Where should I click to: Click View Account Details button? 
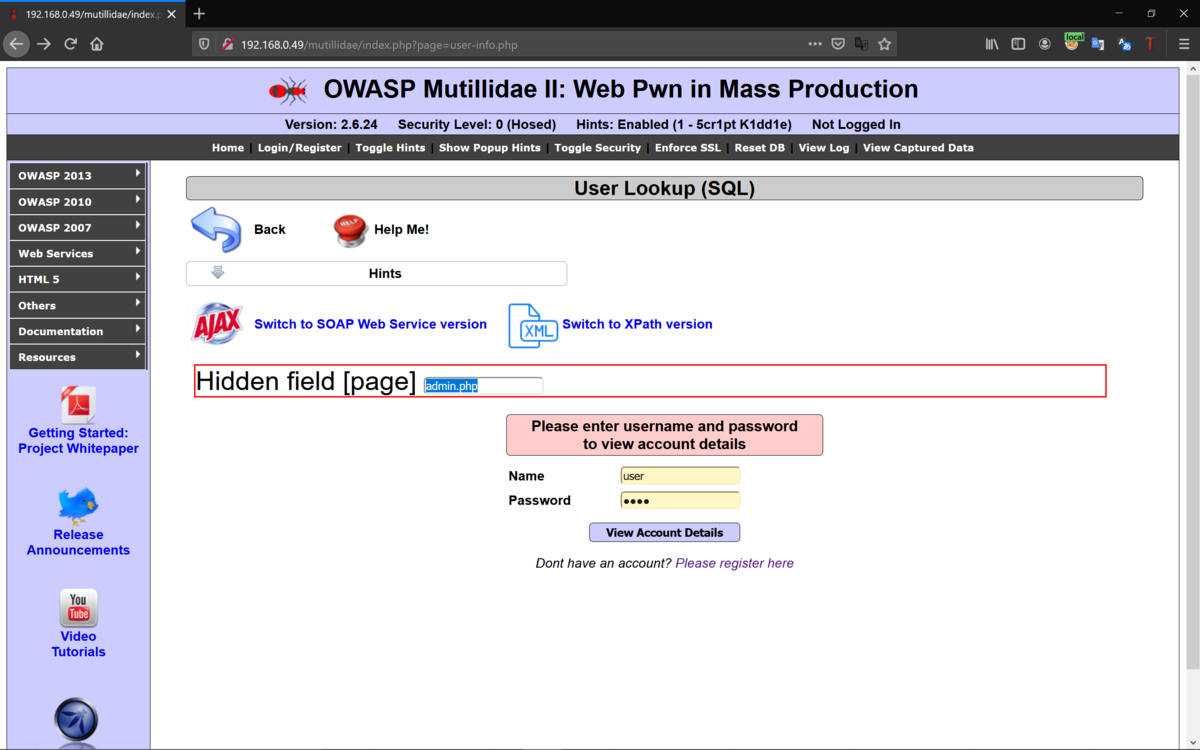pyautogui.click(x=664, y=533)
